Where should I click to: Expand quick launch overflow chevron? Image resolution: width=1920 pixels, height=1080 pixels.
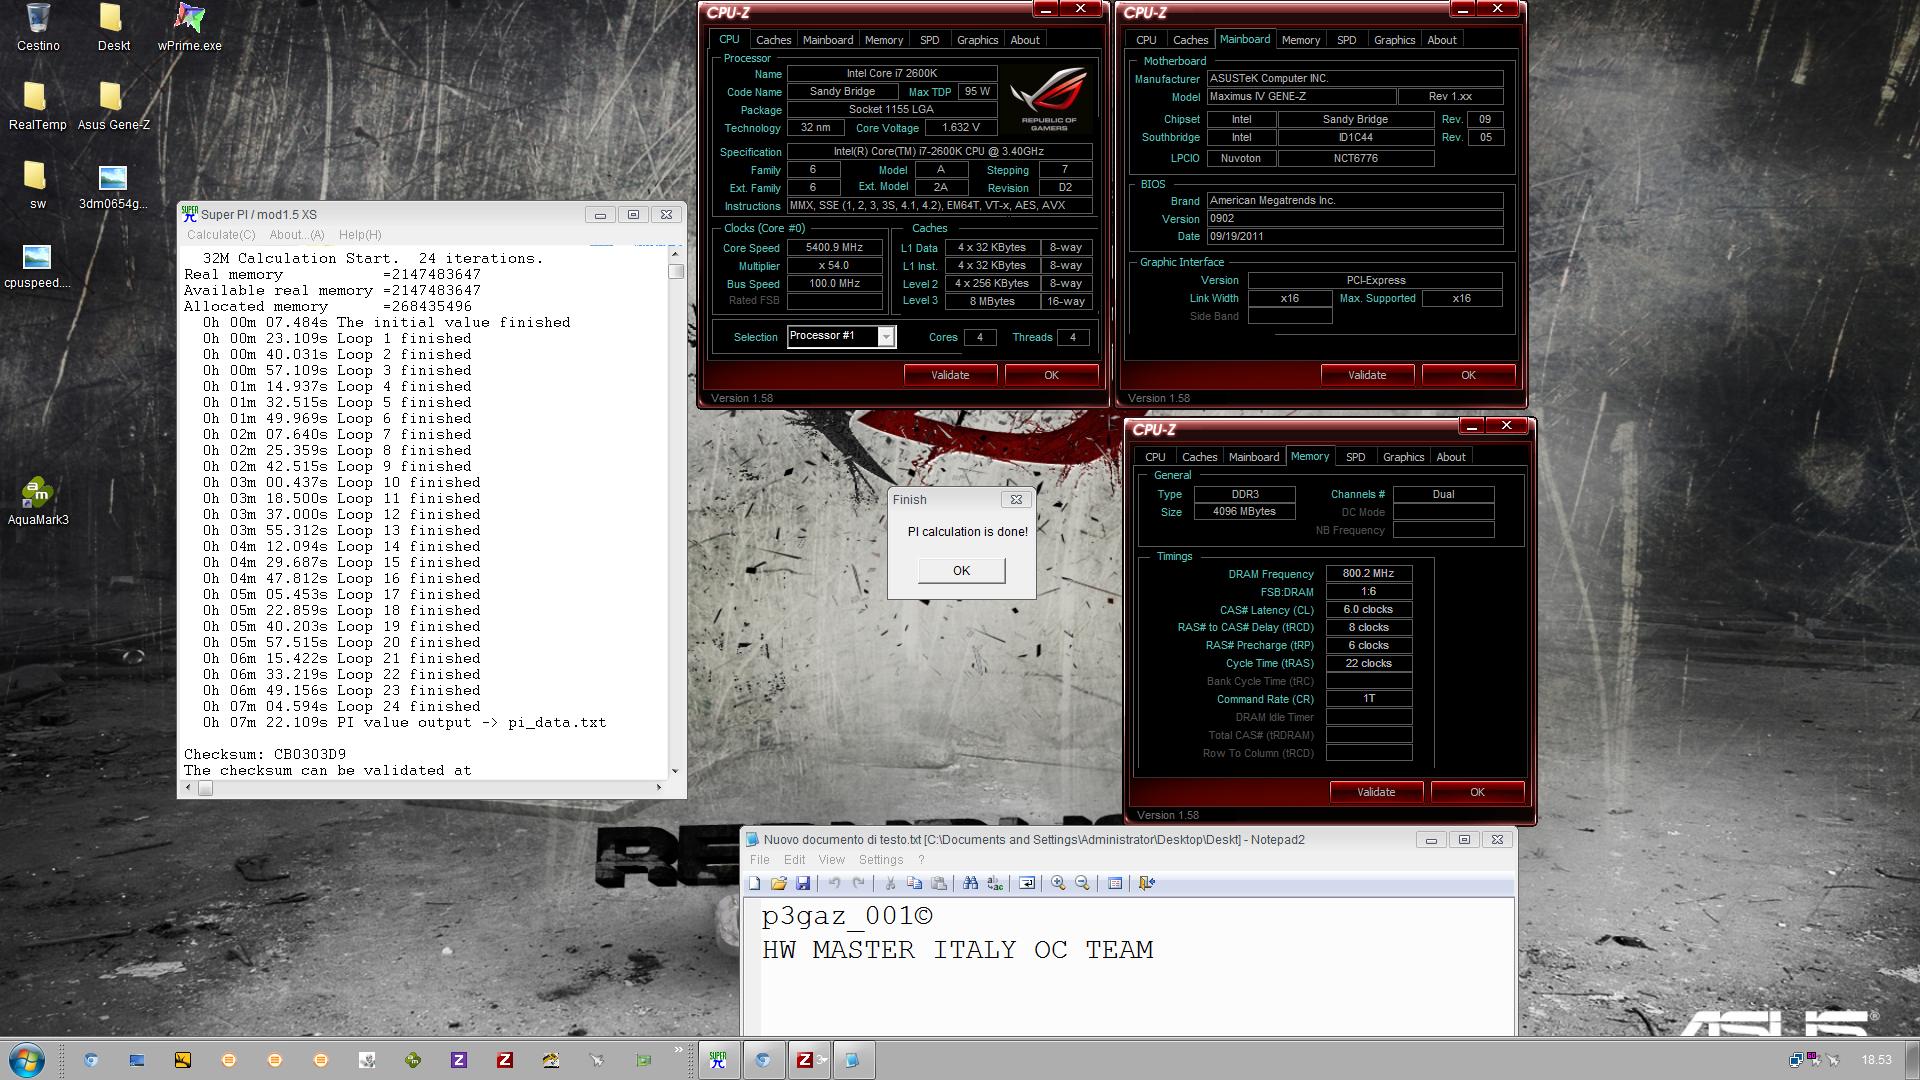tap(678, 1050)
